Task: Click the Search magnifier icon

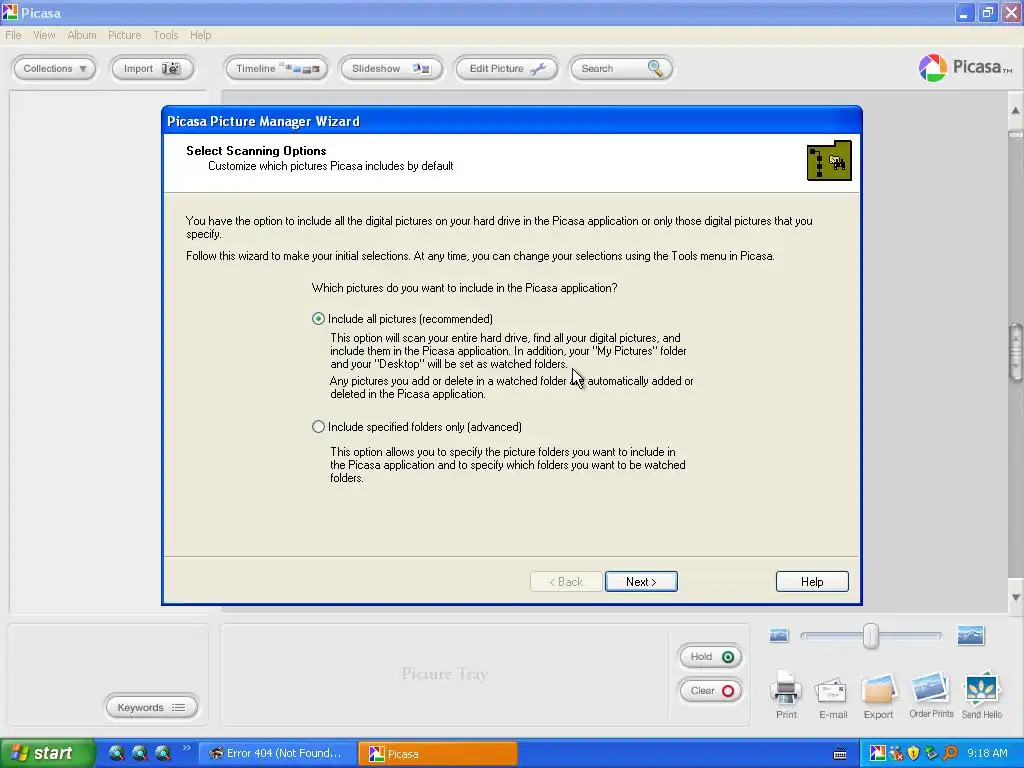Action: 655,68
